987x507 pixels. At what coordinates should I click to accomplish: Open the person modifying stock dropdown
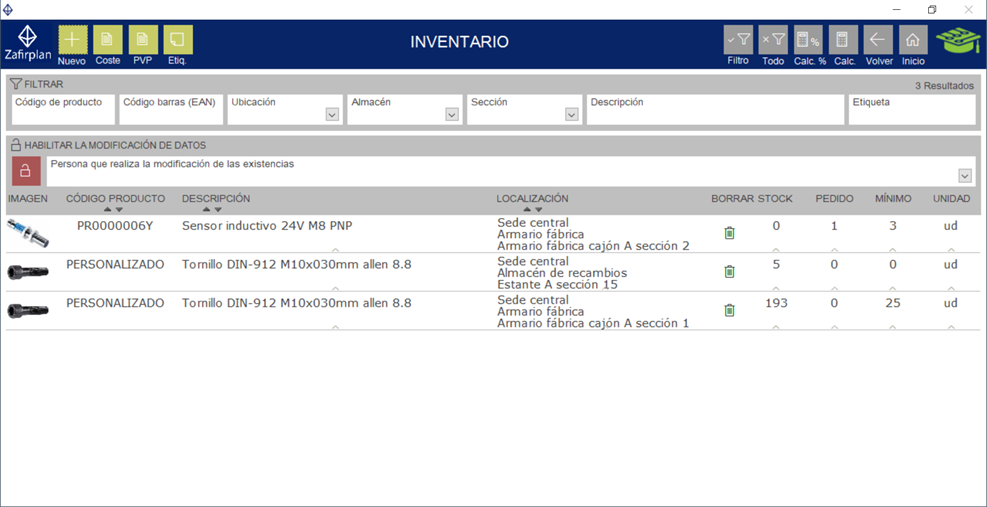(965, 176)
